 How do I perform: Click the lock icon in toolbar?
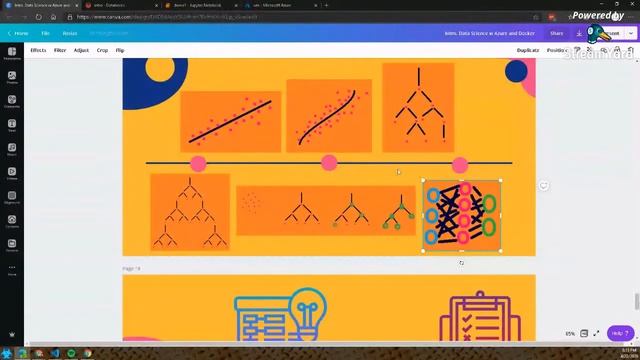pos(617,50)
